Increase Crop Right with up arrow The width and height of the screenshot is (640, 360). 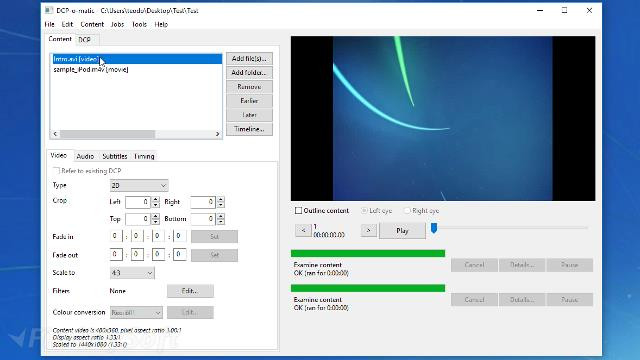(221, 199)
